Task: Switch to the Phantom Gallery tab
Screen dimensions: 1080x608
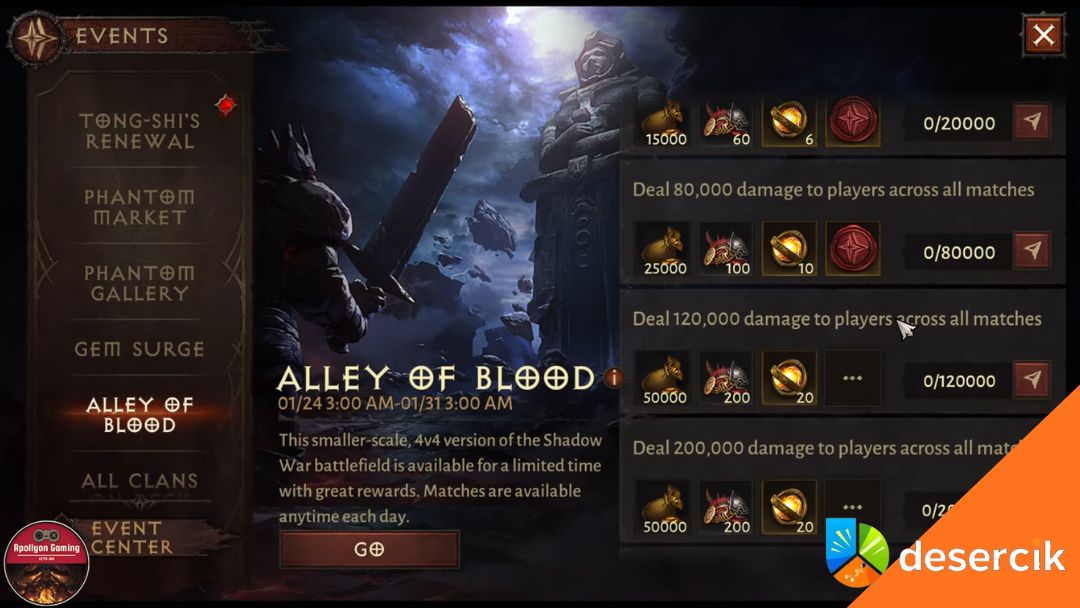Action: click(140, 283)
